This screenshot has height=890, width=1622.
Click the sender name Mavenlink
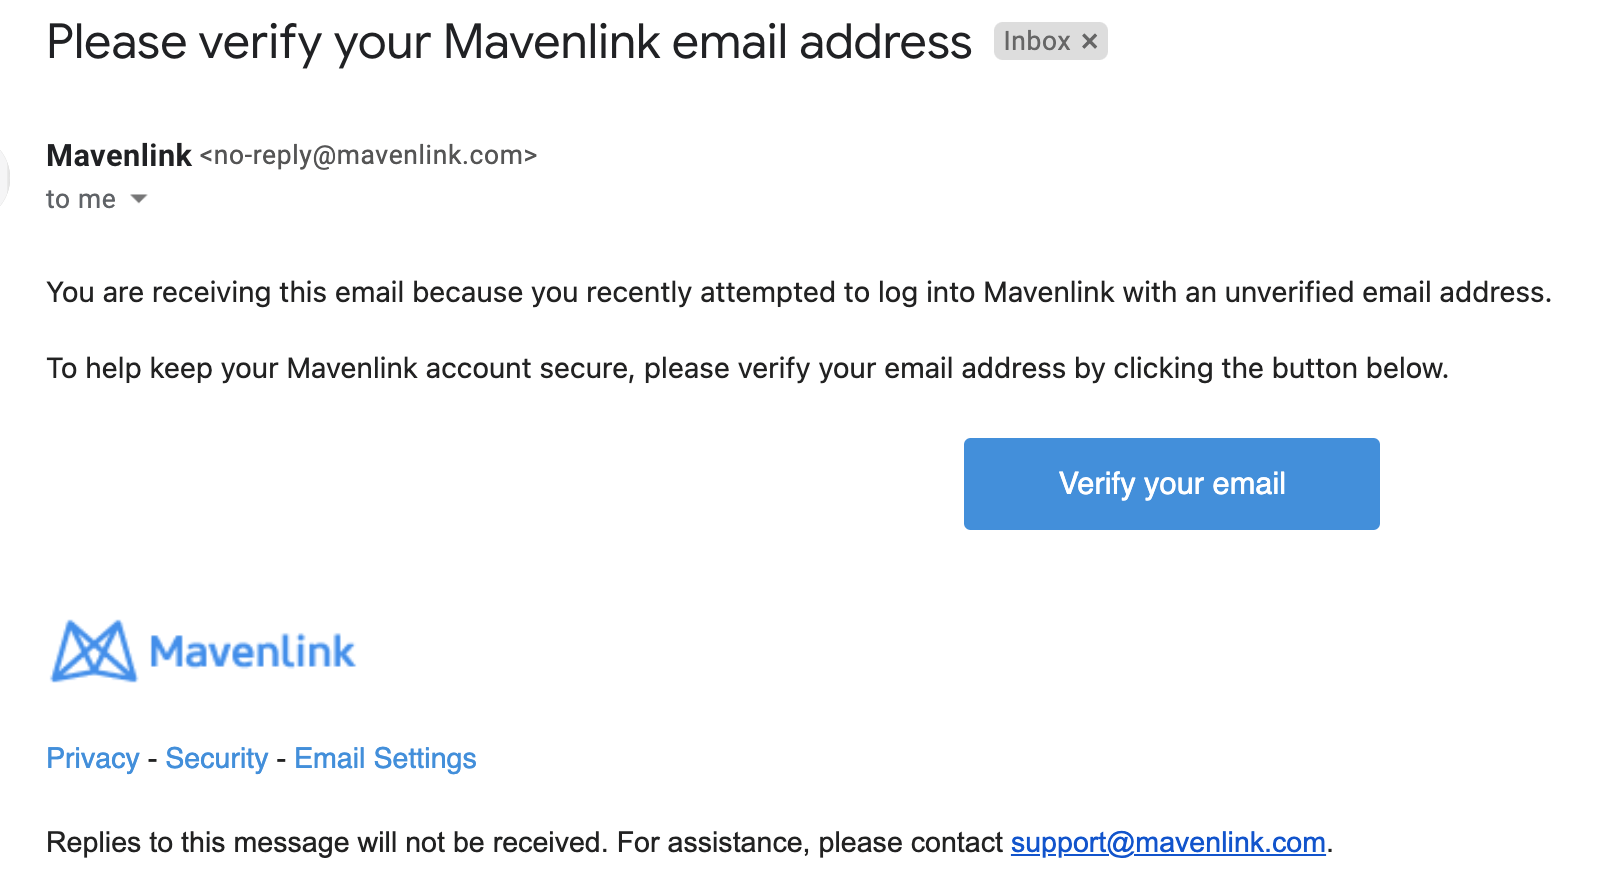point(119,156)
